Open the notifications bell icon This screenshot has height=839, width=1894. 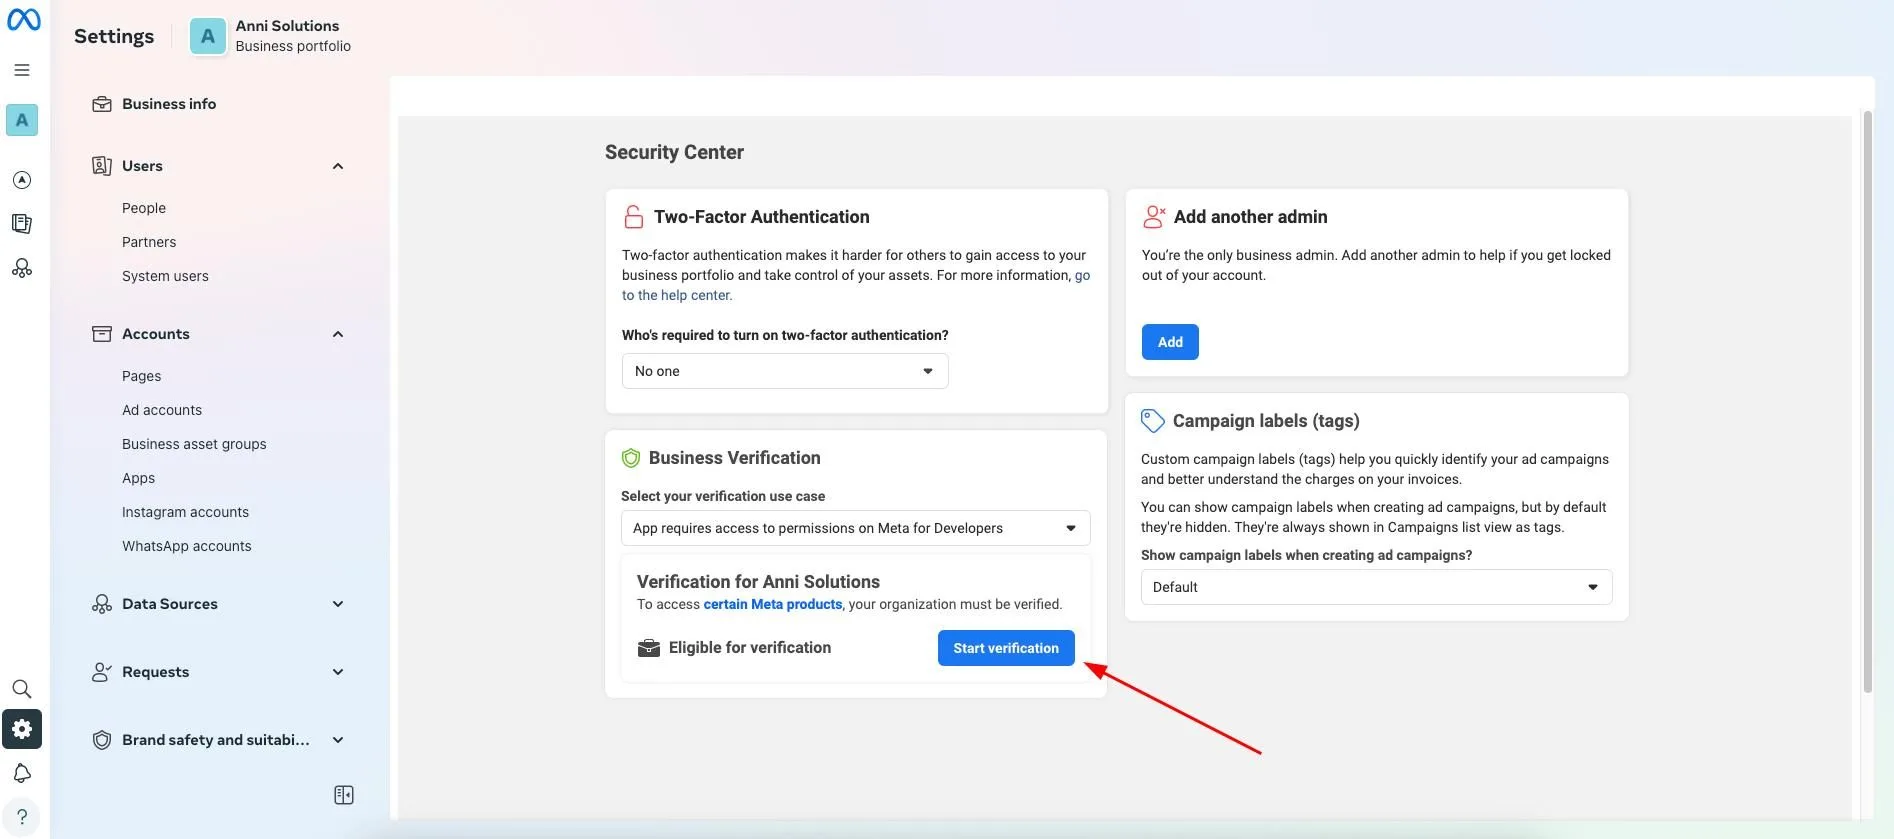[22, 773]
